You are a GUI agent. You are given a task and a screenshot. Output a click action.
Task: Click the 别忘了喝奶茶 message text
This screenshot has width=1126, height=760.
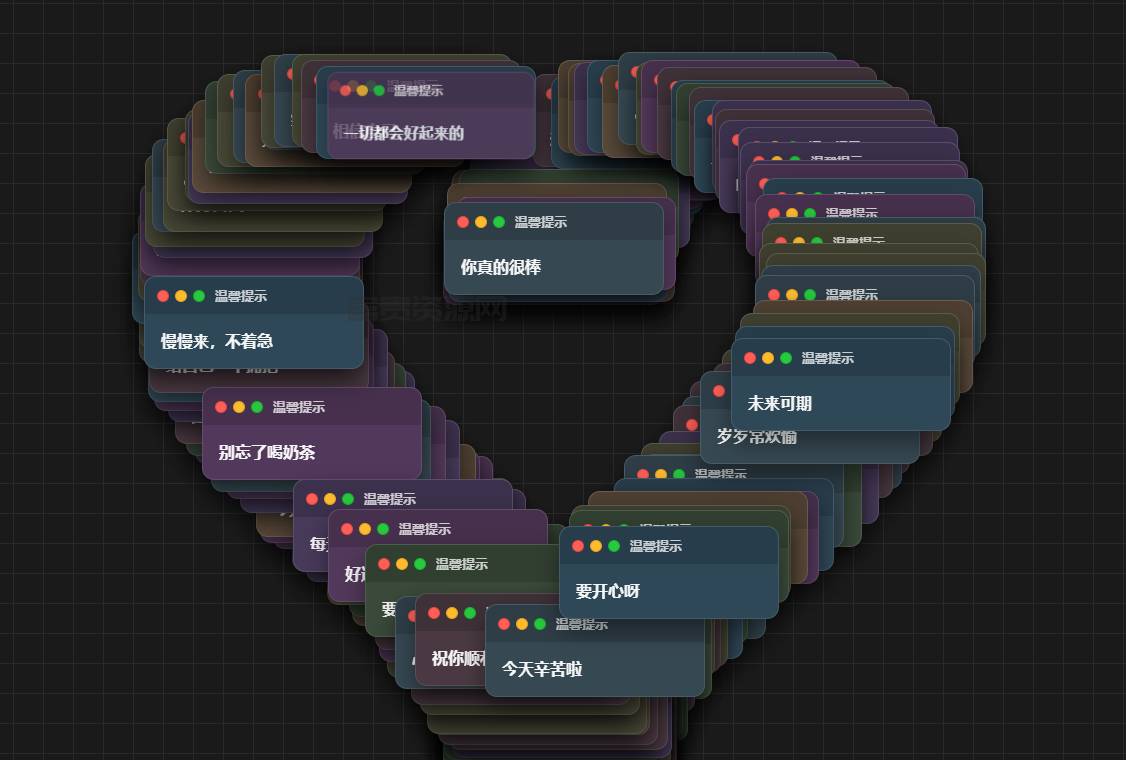point(267,453)
